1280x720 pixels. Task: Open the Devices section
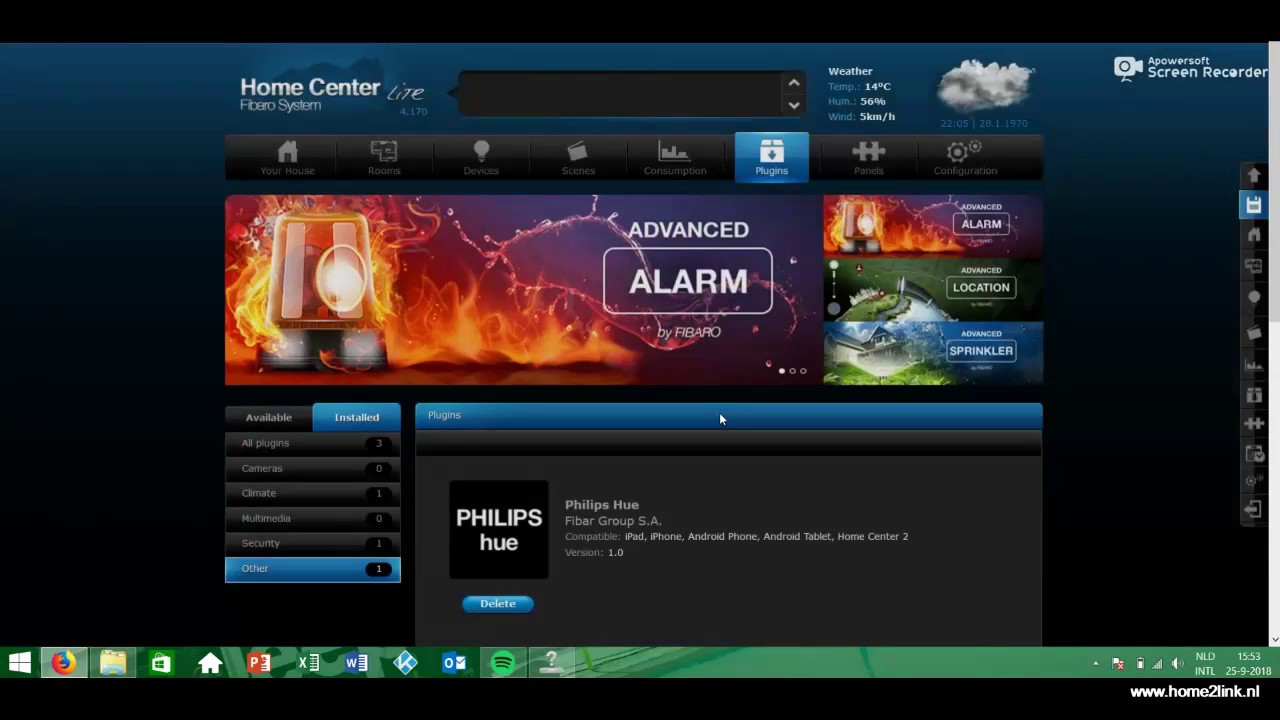coord(481,158)
